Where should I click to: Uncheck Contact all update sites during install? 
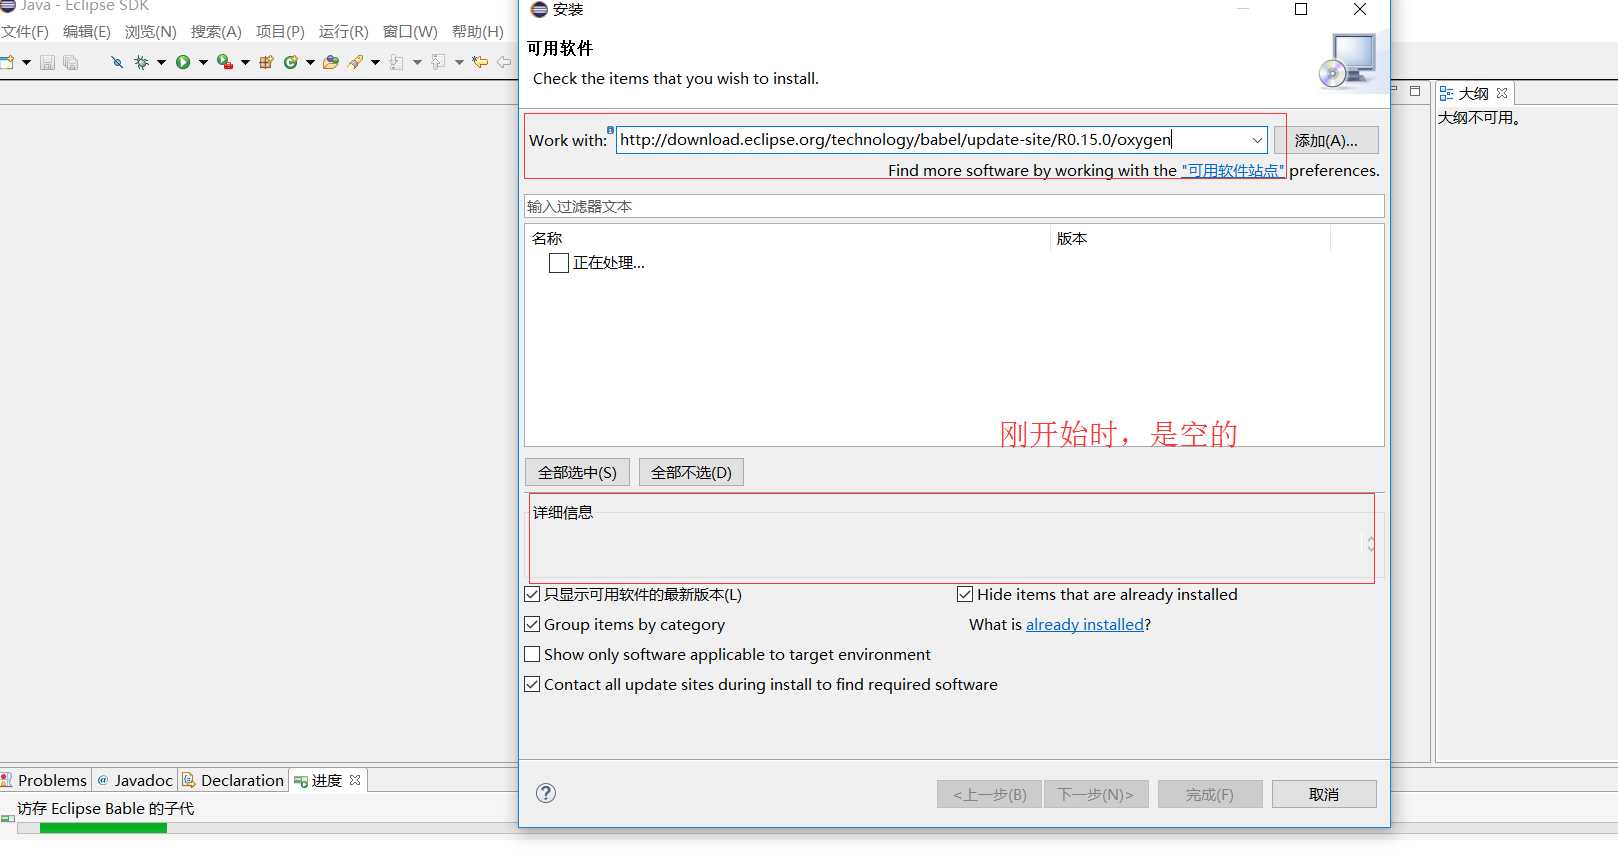point(533,684)
